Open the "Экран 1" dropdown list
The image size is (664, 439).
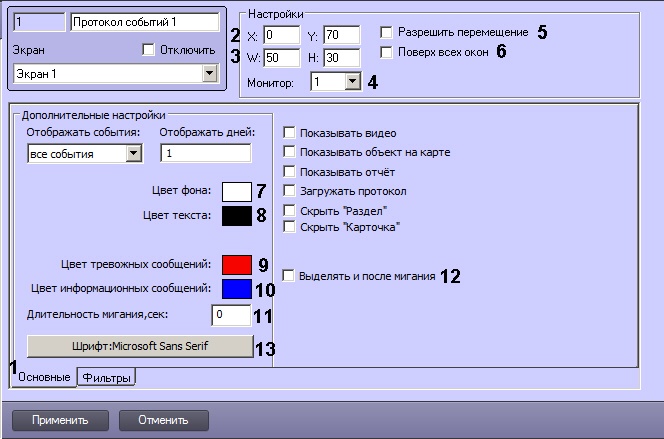pyautogui.click(x=209, y=73)
